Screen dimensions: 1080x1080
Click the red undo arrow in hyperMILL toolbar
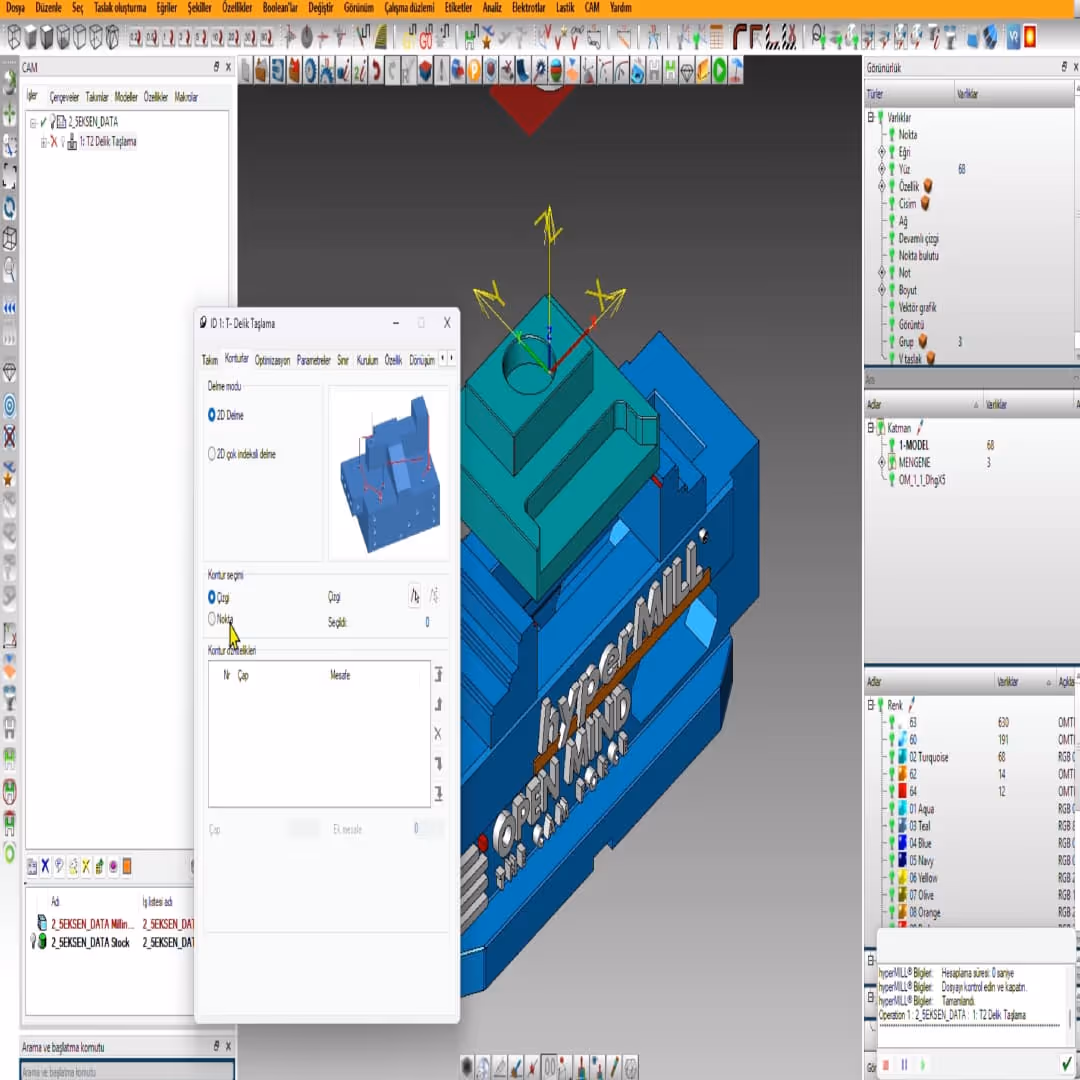[376, 71]
